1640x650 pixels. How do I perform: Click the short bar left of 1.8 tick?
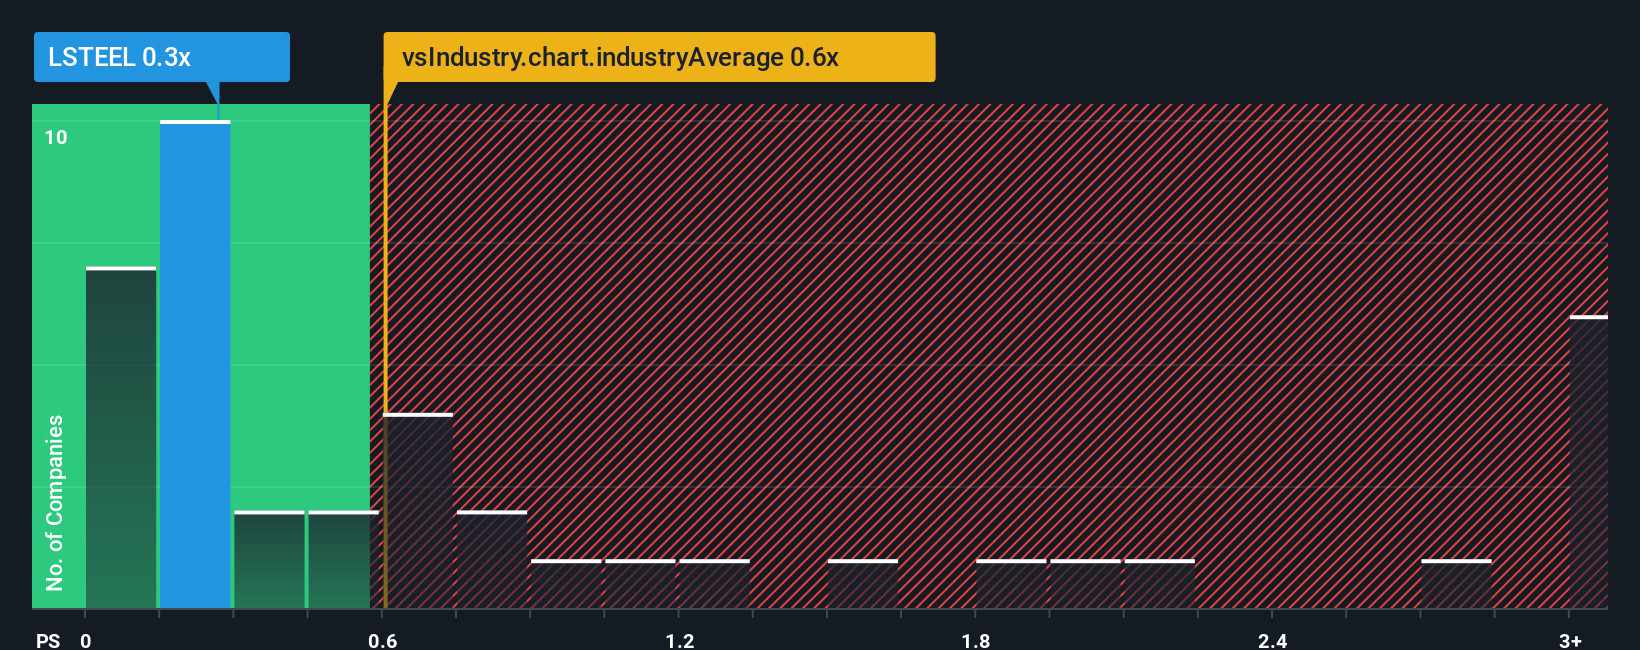pos(863,583)
